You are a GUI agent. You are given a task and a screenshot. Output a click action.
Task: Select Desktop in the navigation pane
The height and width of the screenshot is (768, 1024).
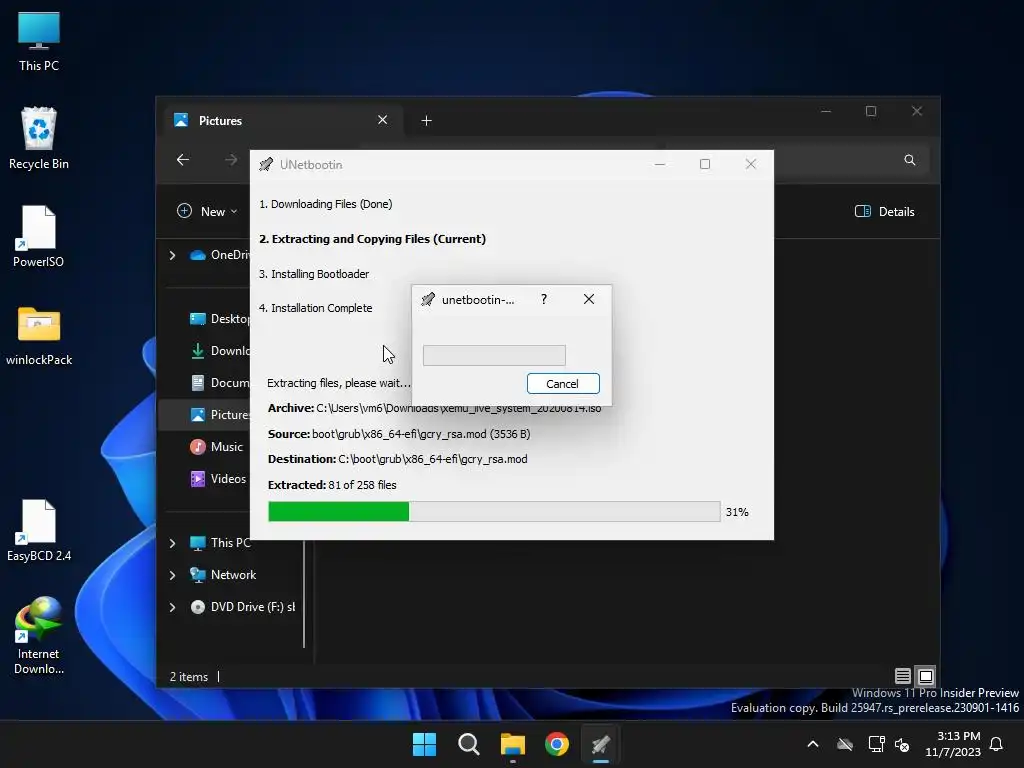coord(219,319)
